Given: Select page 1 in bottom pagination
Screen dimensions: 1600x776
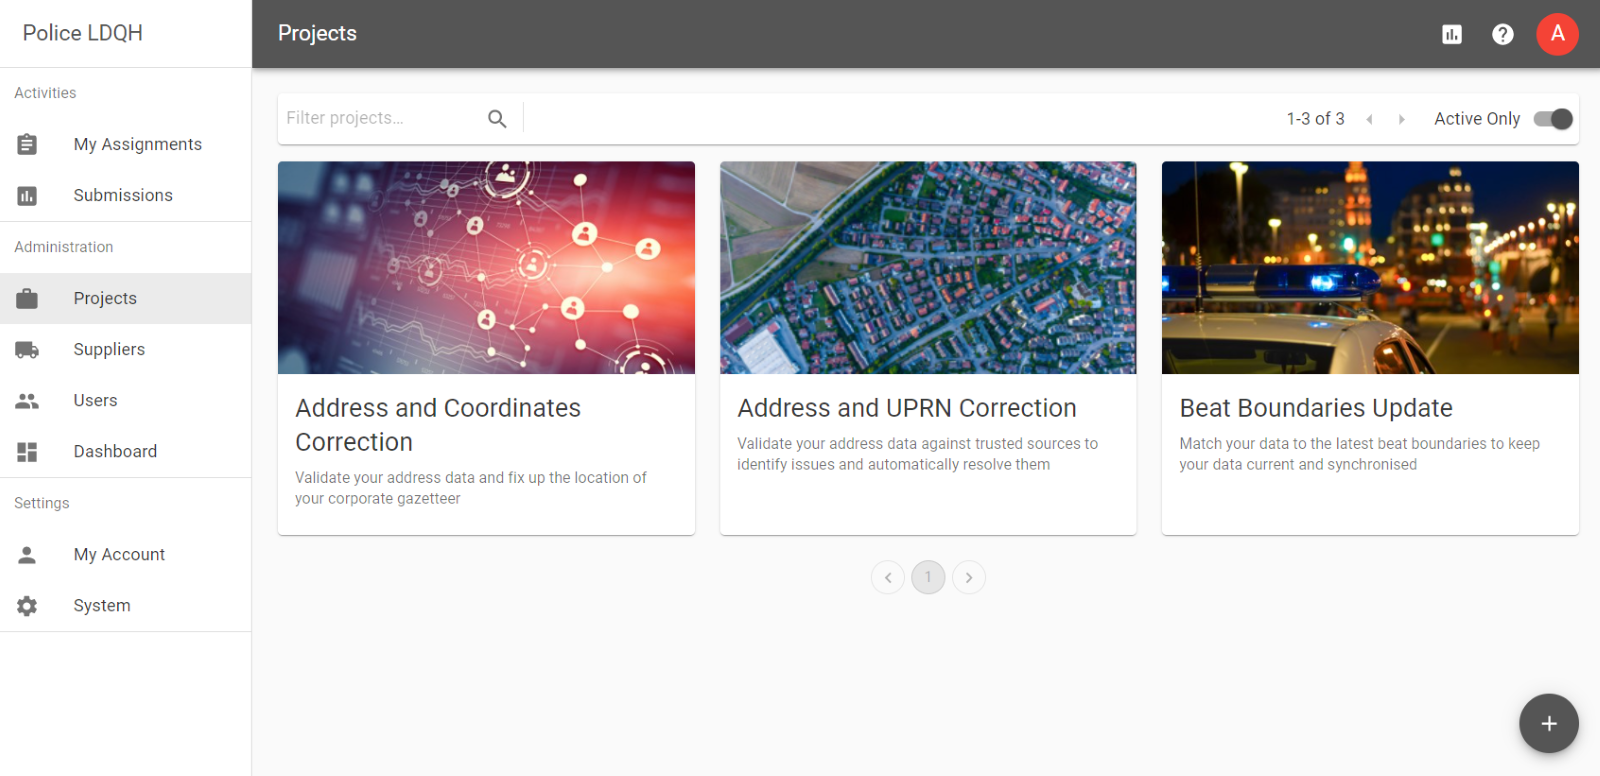Looking at the screenshot, I should click(928, 577).
